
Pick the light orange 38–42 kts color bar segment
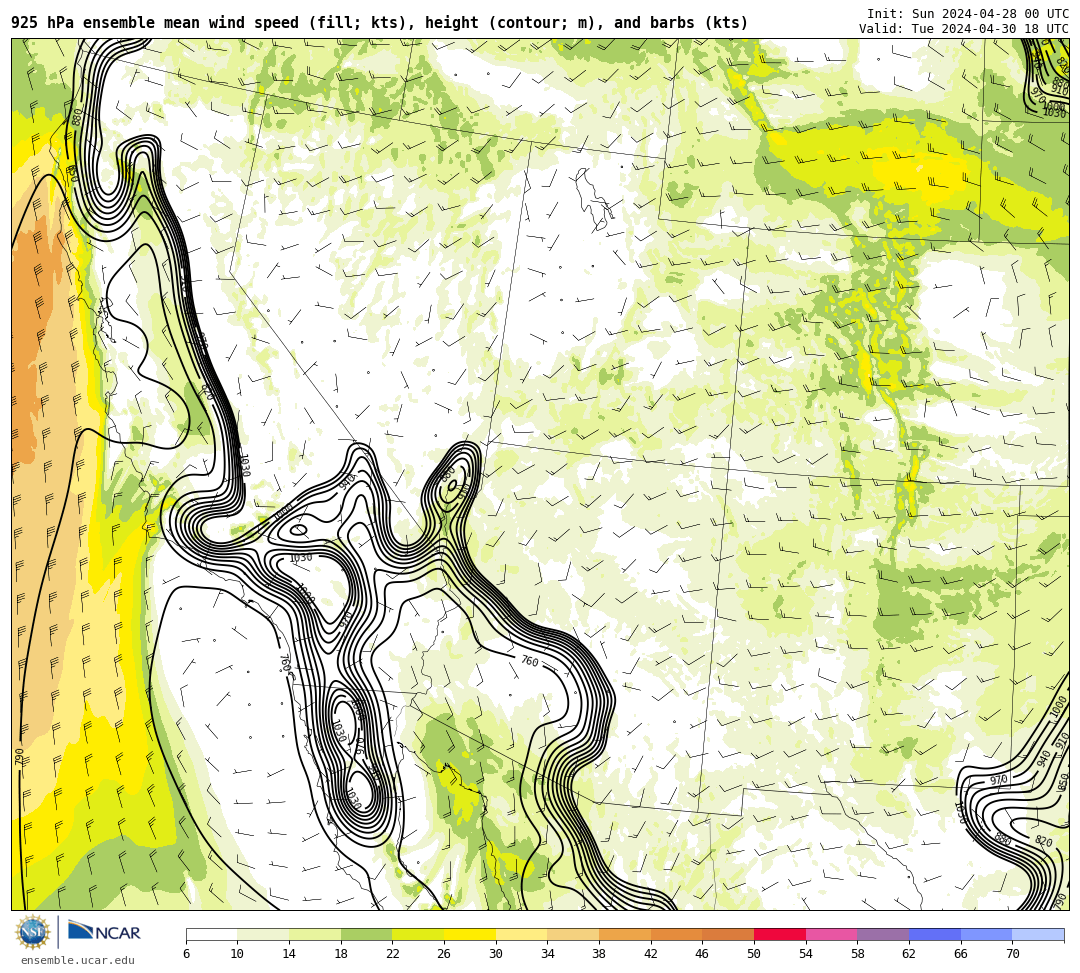pos(625,934)
